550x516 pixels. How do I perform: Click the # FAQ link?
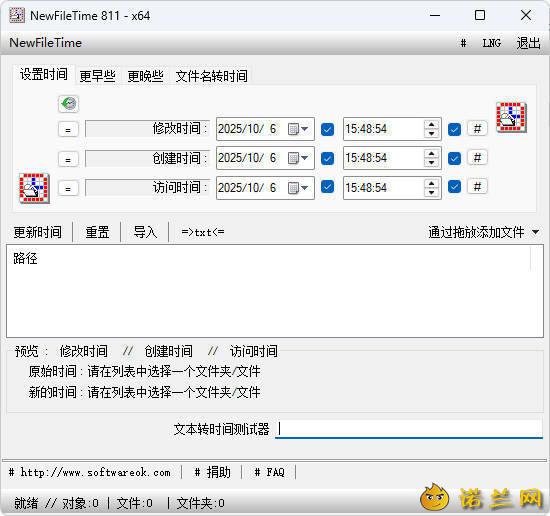(x=269, y=472)
